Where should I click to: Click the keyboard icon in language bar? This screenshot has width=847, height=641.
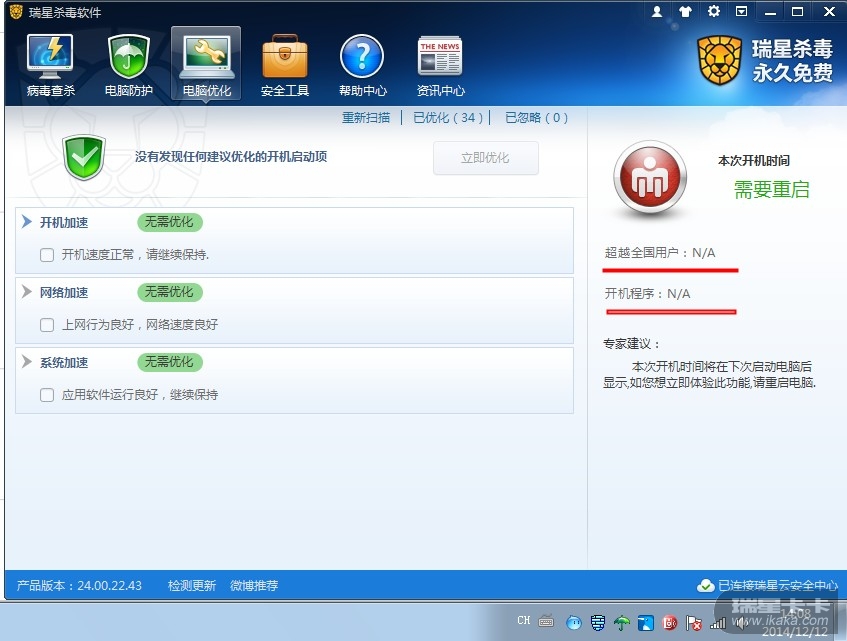click(x=546, y=622)
